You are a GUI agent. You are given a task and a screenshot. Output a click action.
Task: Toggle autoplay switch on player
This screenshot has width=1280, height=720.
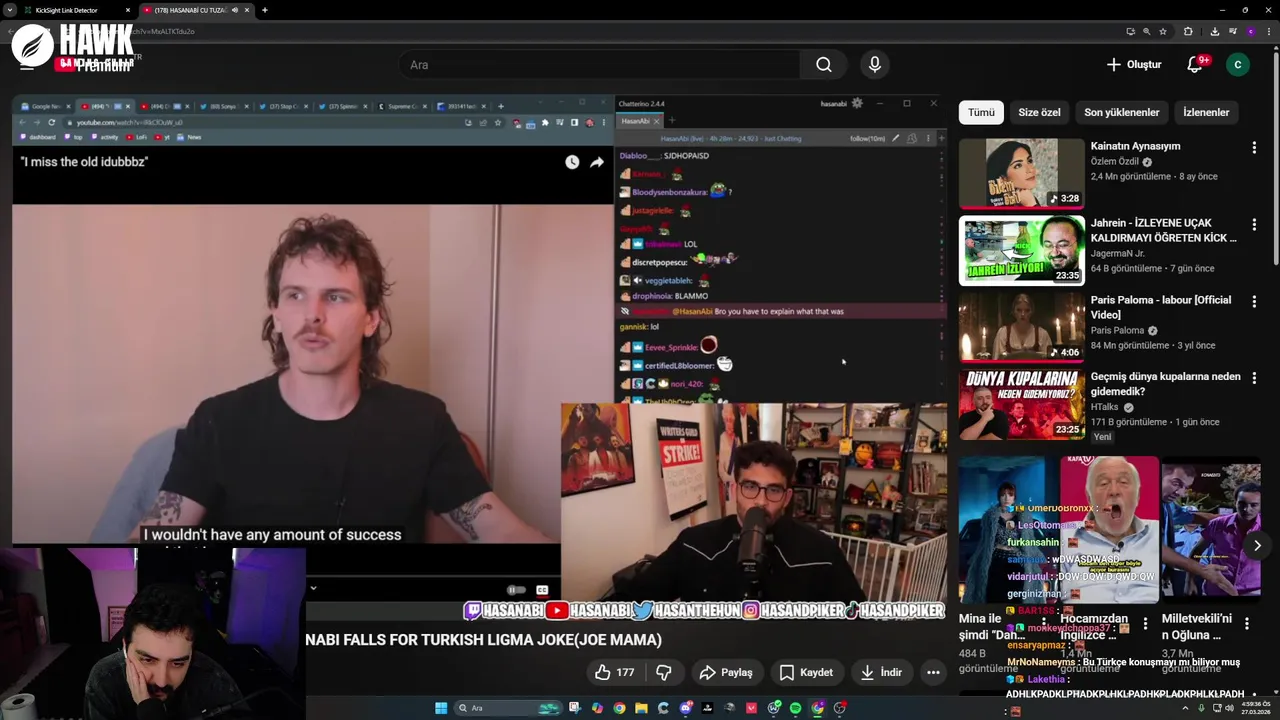click(x=516, y=590)
